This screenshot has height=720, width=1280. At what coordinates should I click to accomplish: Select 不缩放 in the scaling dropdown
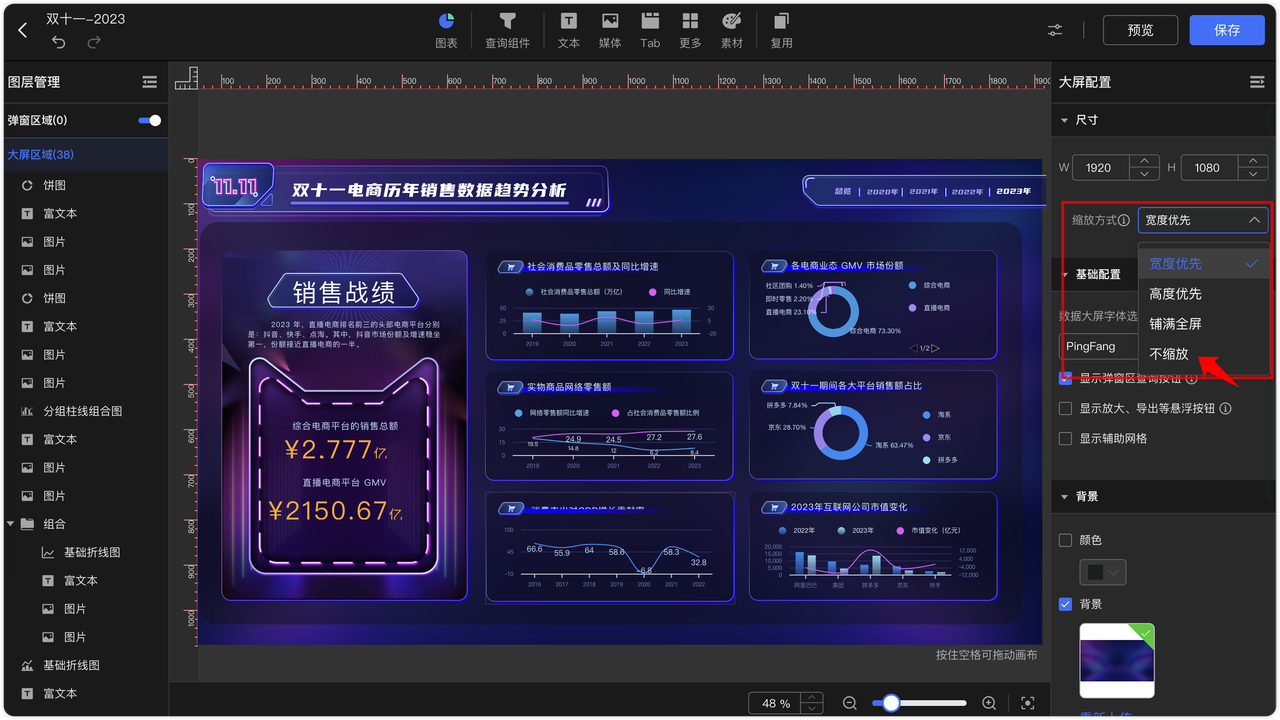pyautogui.click(x=1168, y=353)
